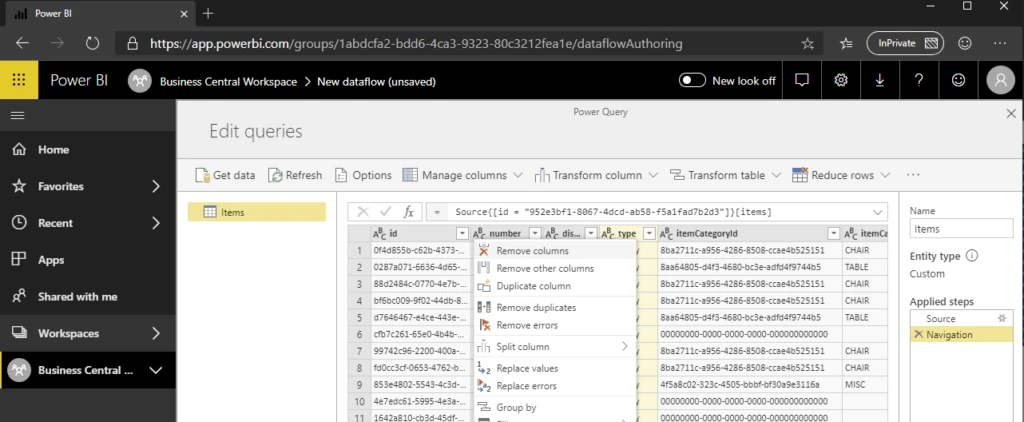Click Get data in the toolbar
Viewport: 1024px width, 422px height.
(225, 175)
